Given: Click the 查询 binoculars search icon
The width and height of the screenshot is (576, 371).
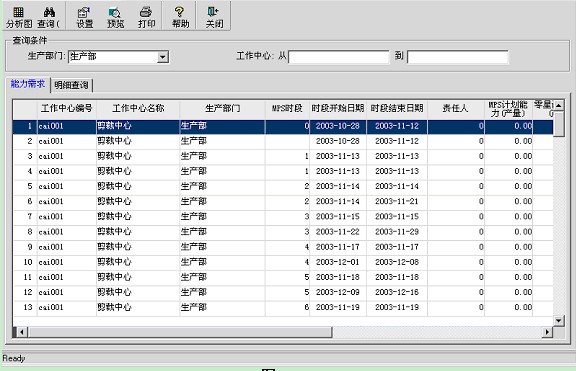Looking at the screenshot, I should pos(49,12).
